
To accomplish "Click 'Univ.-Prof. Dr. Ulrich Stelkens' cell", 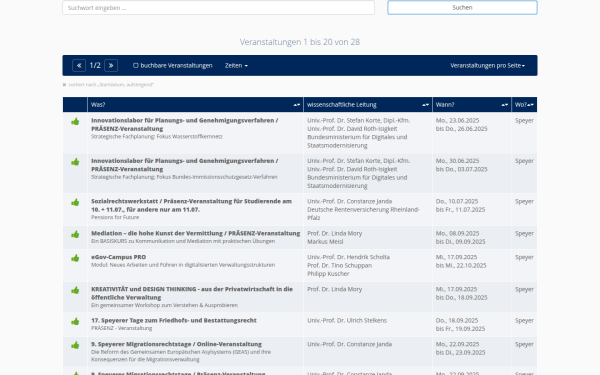I will [347, 321].
